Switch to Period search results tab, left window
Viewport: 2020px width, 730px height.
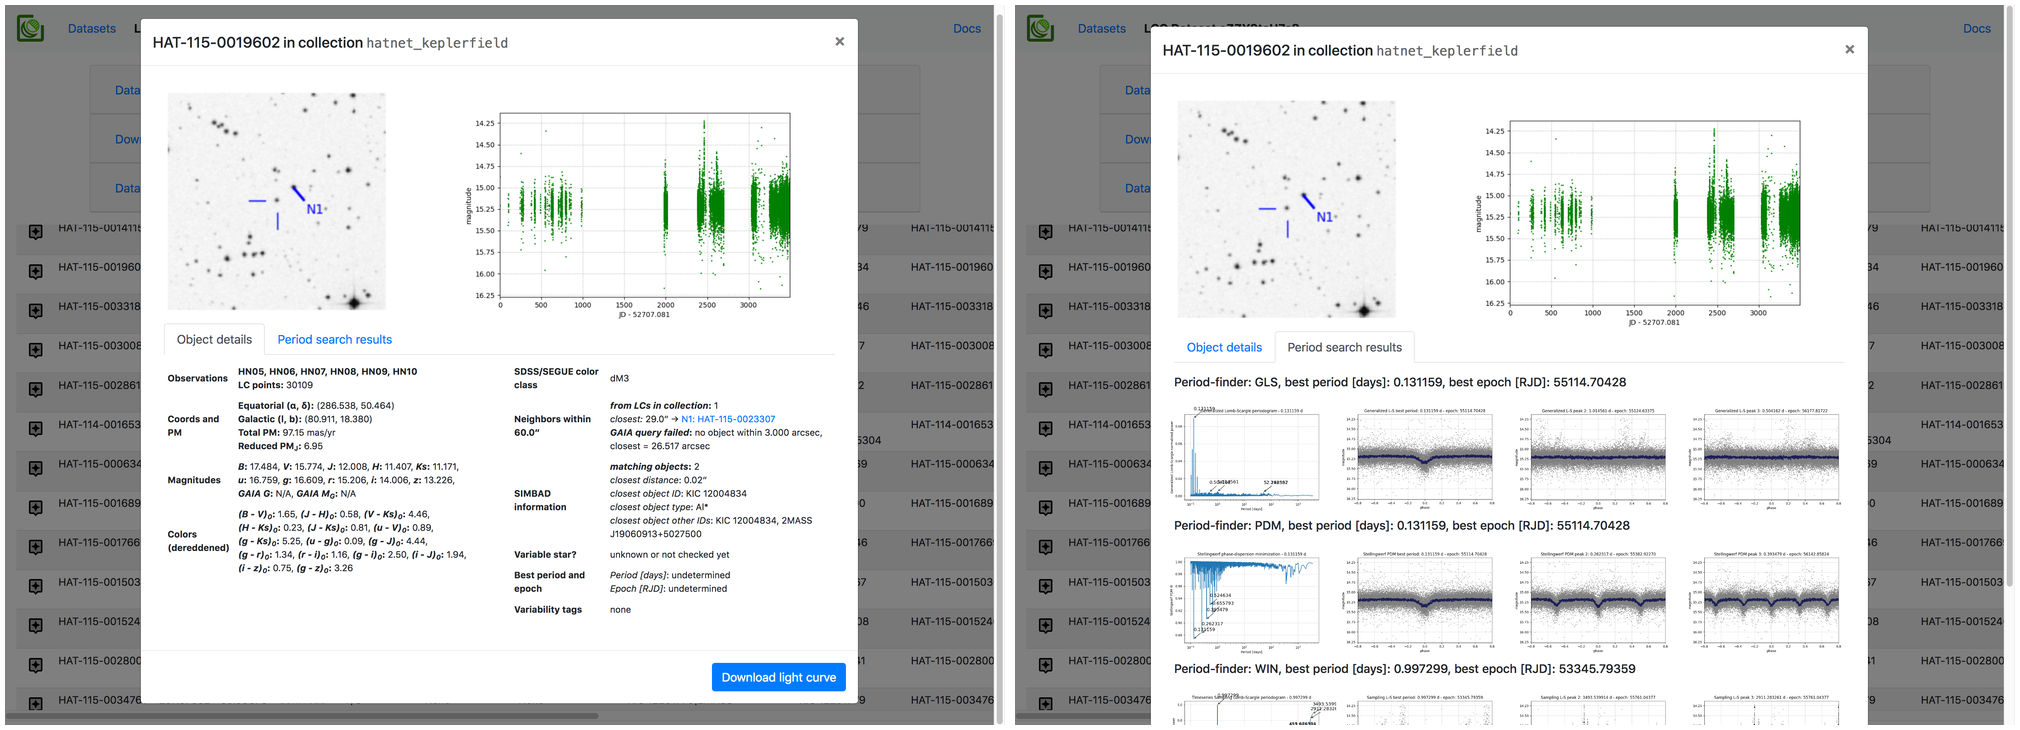tap(334, 339)
